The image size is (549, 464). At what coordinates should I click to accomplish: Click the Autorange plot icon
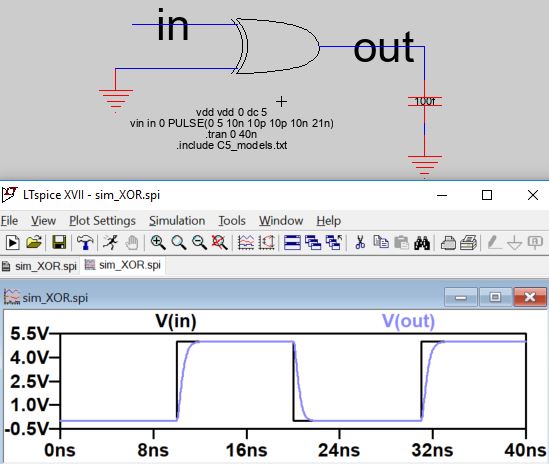(x=246, y=242)
